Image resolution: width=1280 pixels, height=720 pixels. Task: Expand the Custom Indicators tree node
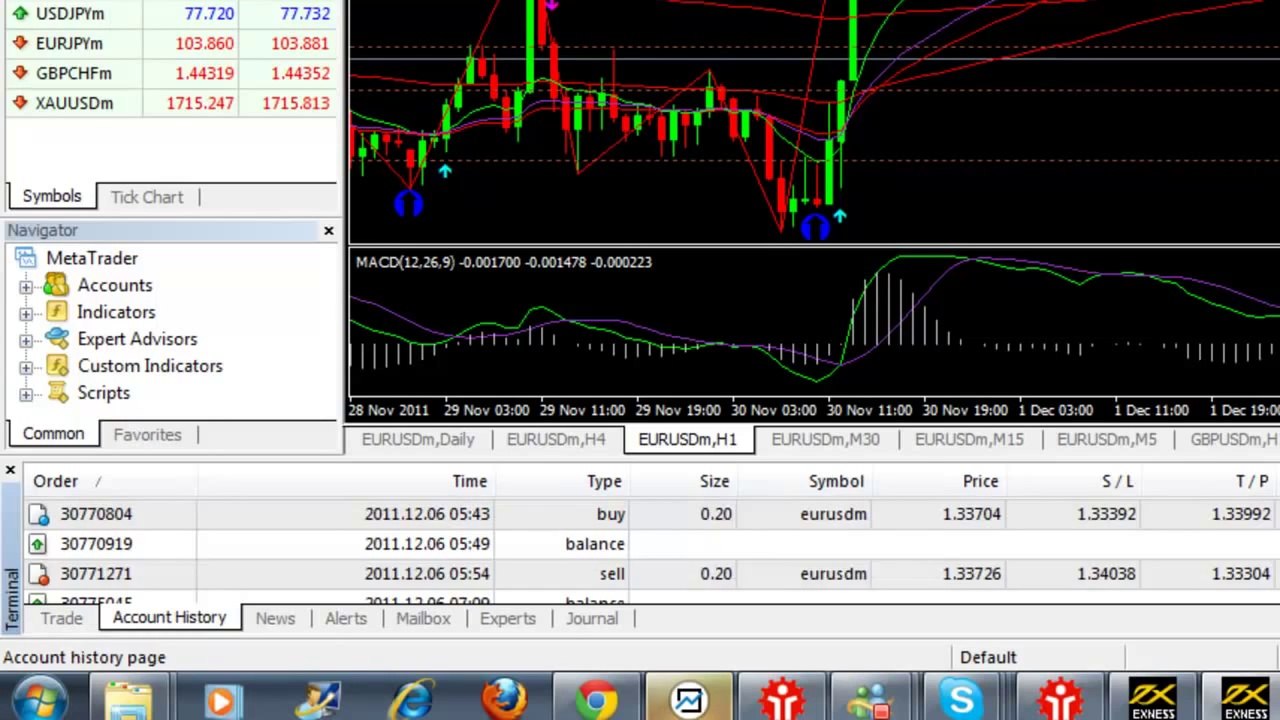(26, 367)
